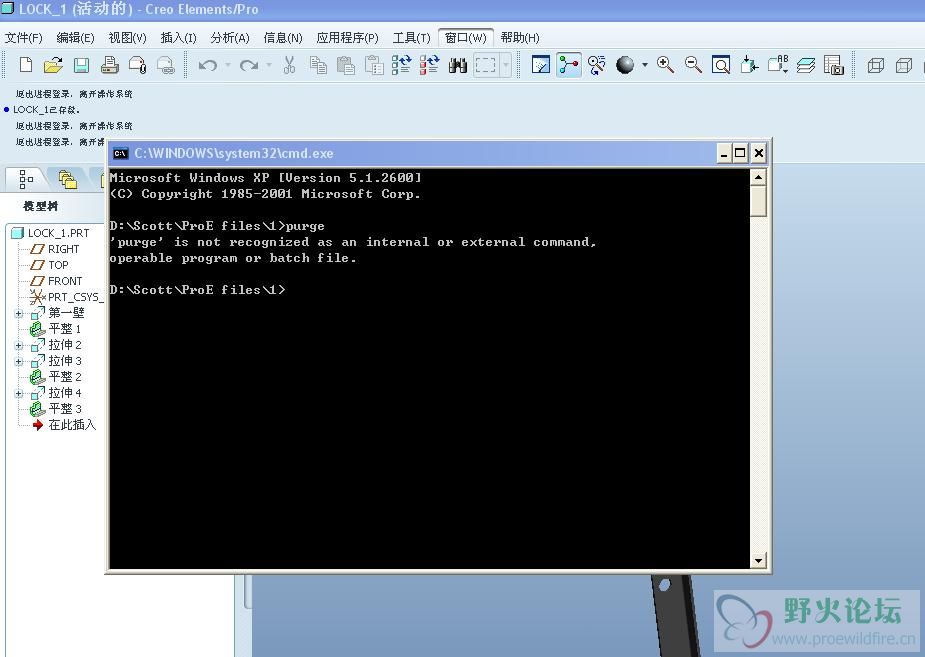This screenshot has width=925, height=657.
Task: Open the 帮助(H) menu
Action: [520, 38]
